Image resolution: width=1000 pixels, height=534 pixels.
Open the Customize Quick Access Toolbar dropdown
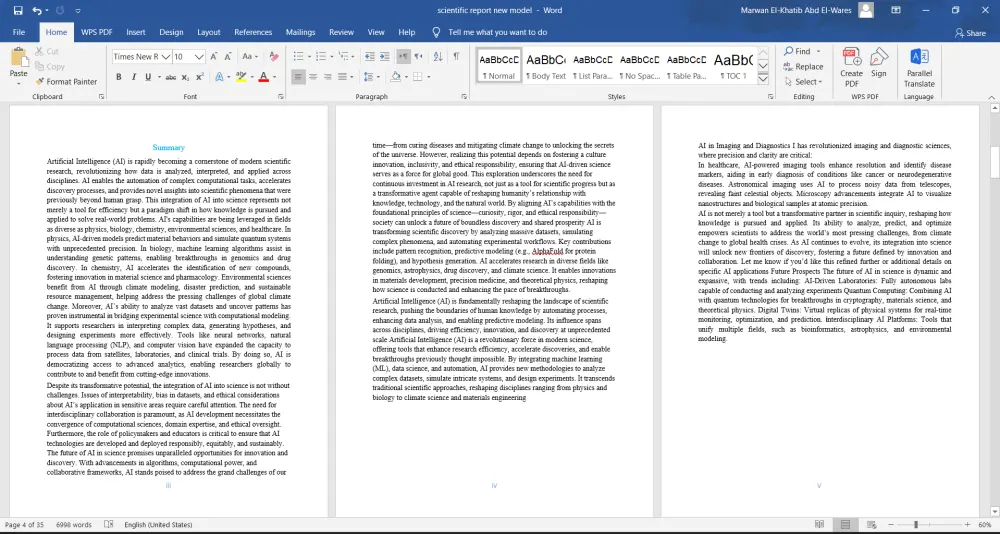point(78,11)
